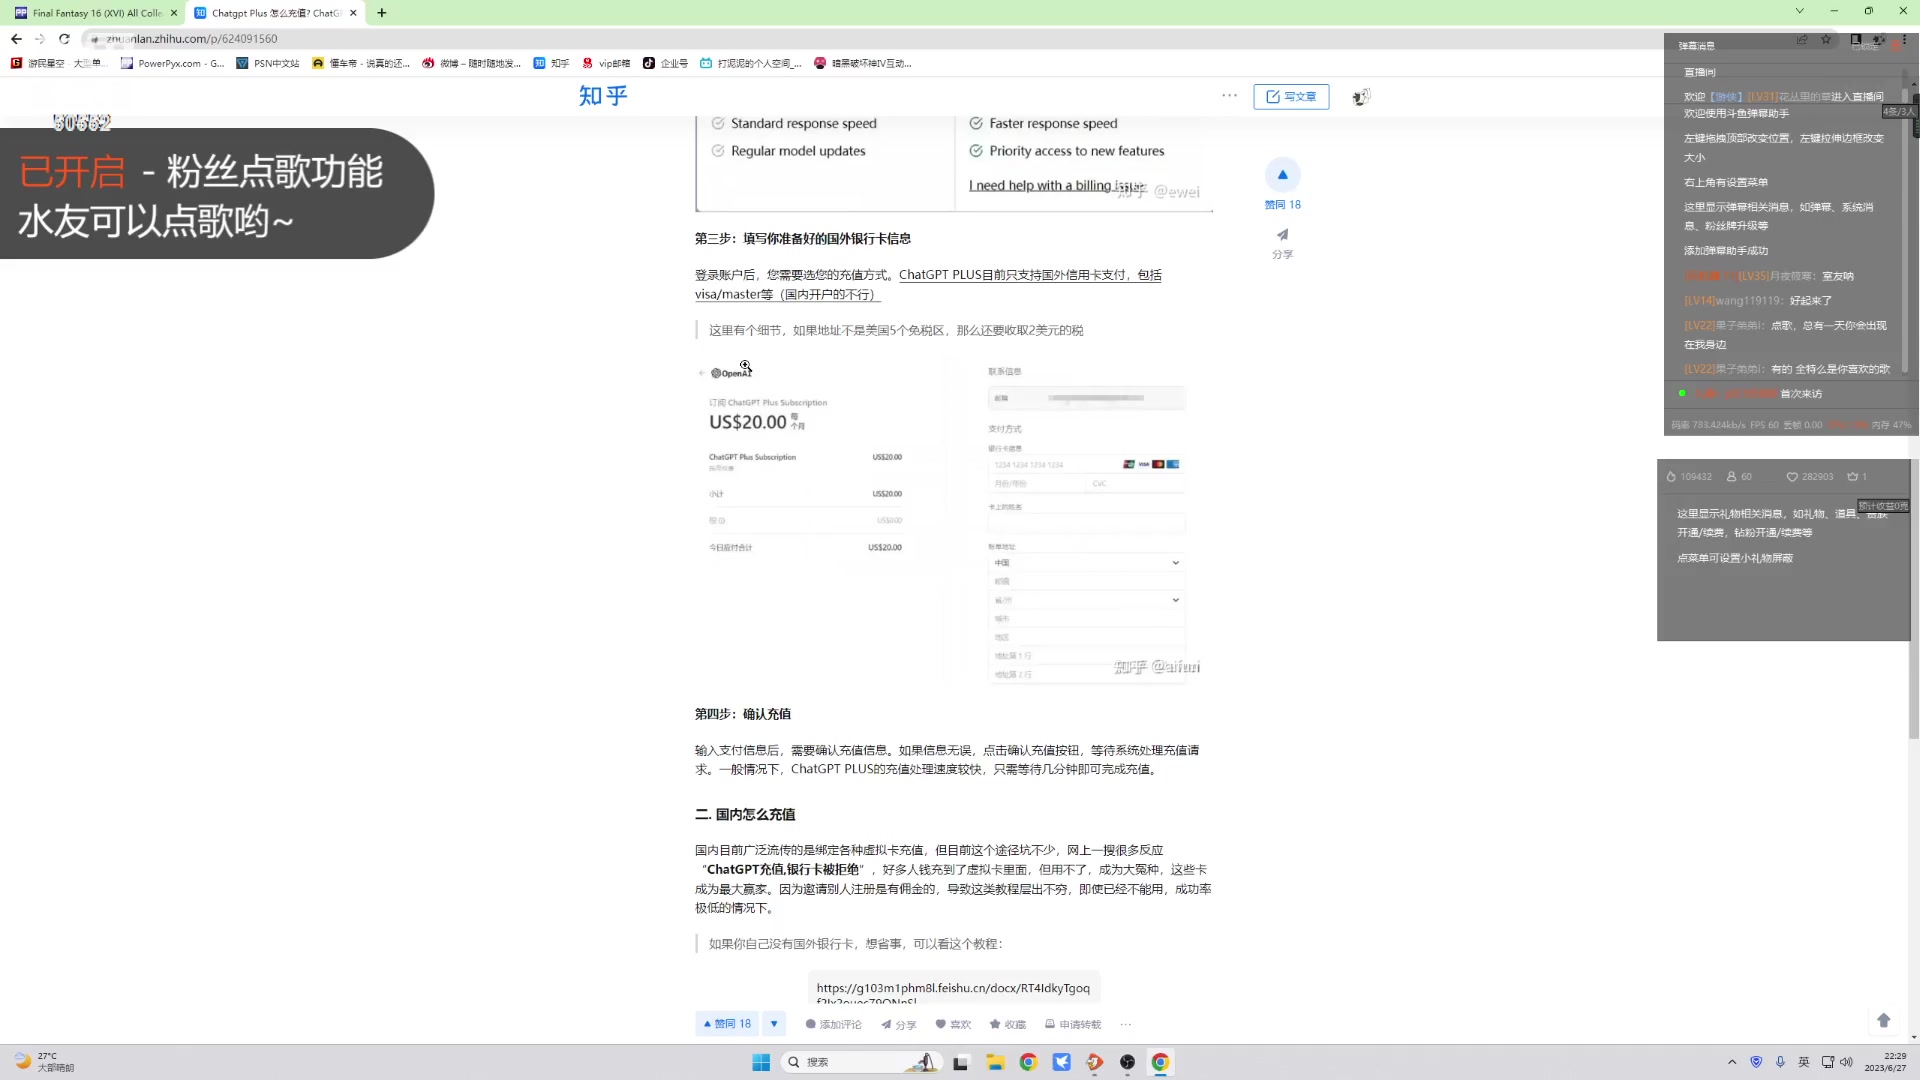Image resolution: width=1920 pixels, height=1080 pixels.
Task: Click the volume speaker tray icon
Action: point(1847,1062)
